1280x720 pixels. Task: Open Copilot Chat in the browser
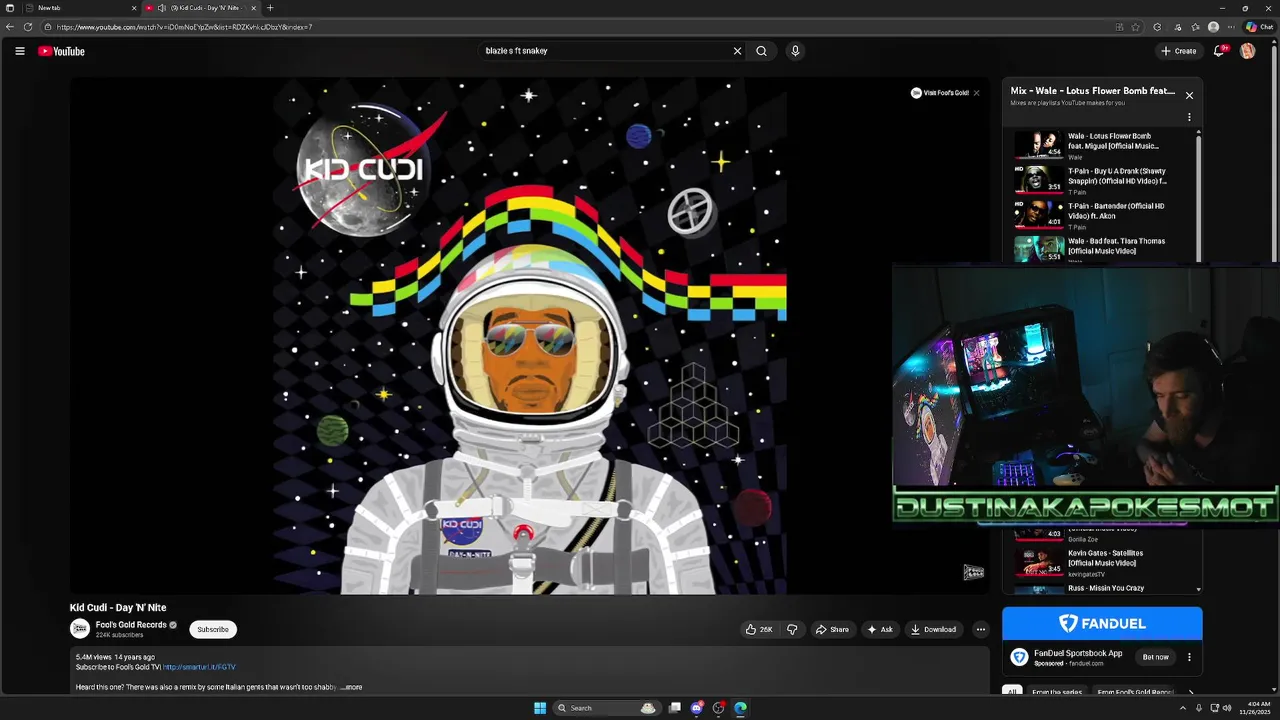click(1259, 27)
